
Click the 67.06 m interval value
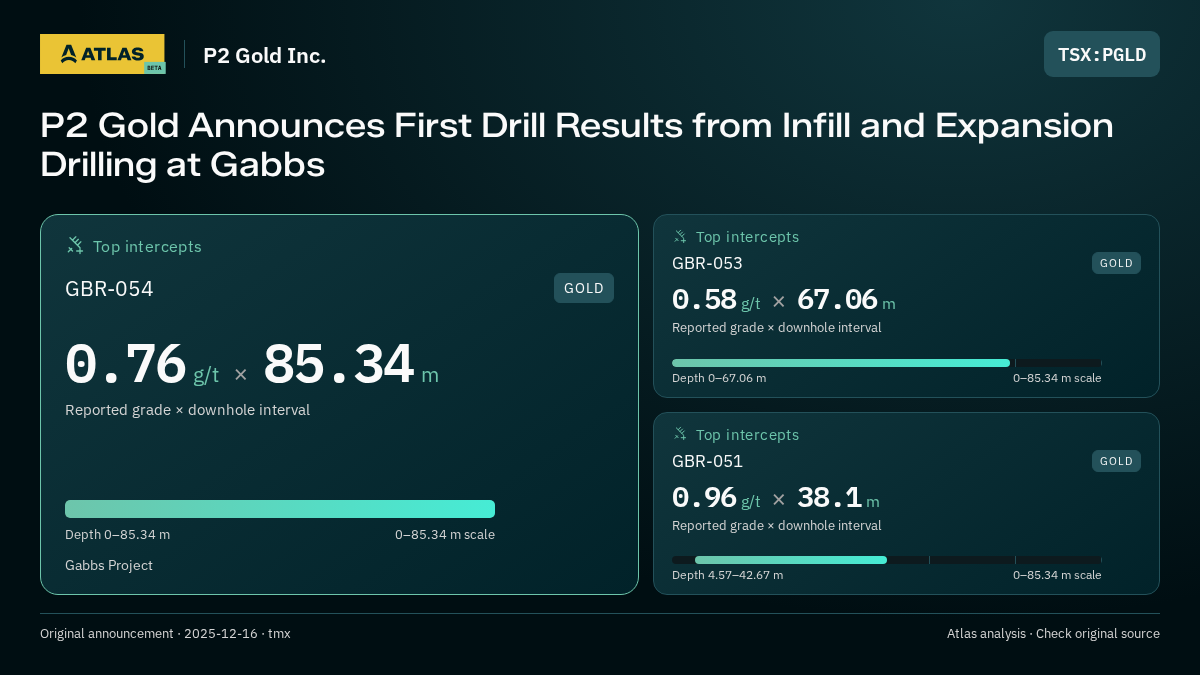pos(846,300)
